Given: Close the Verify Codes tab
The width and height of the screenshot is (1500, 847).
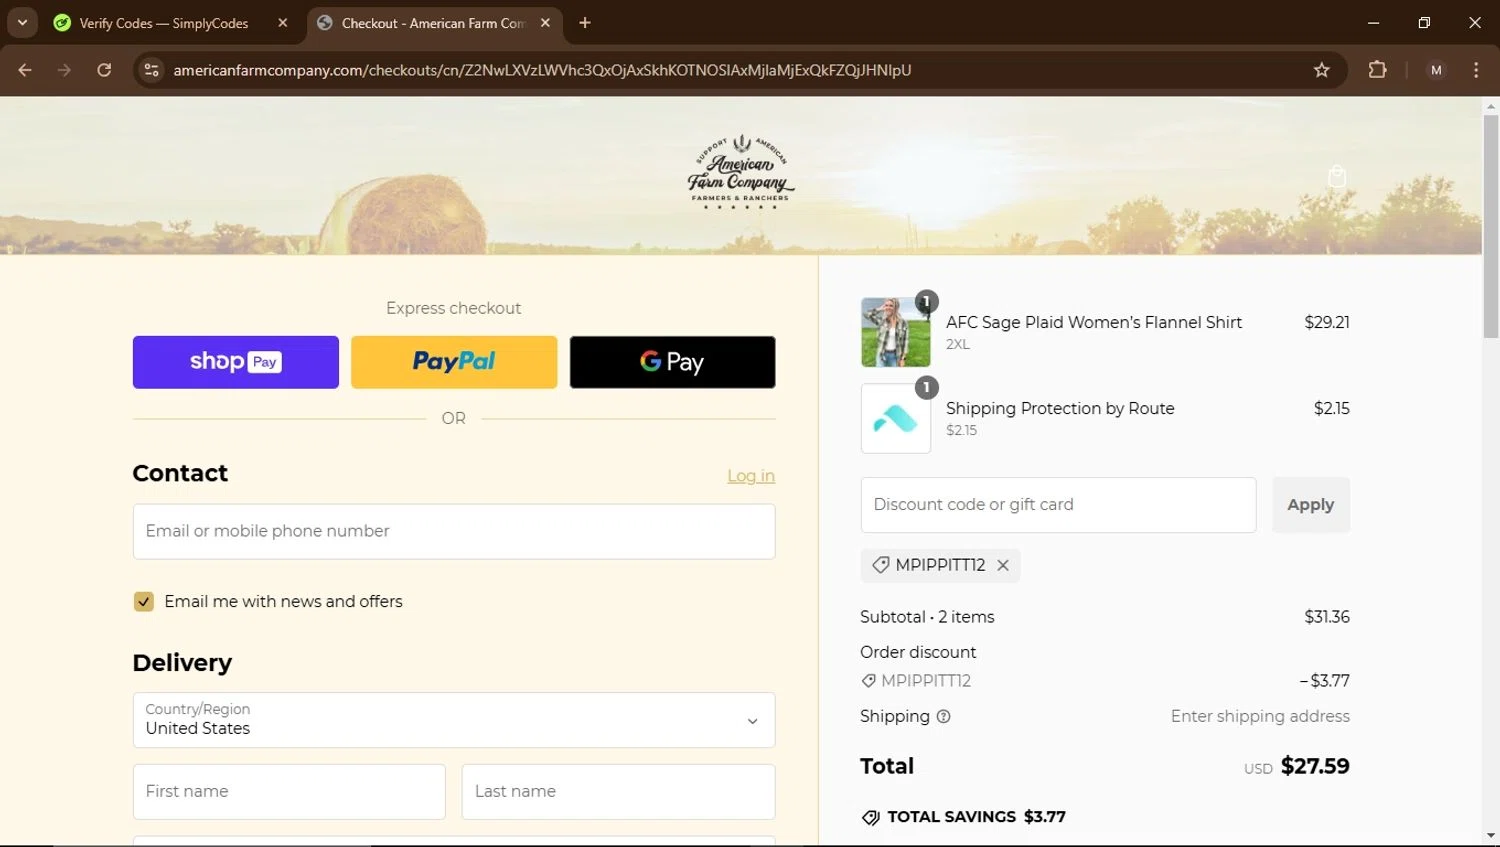Looking at the screenshot, I should (283, 23).
